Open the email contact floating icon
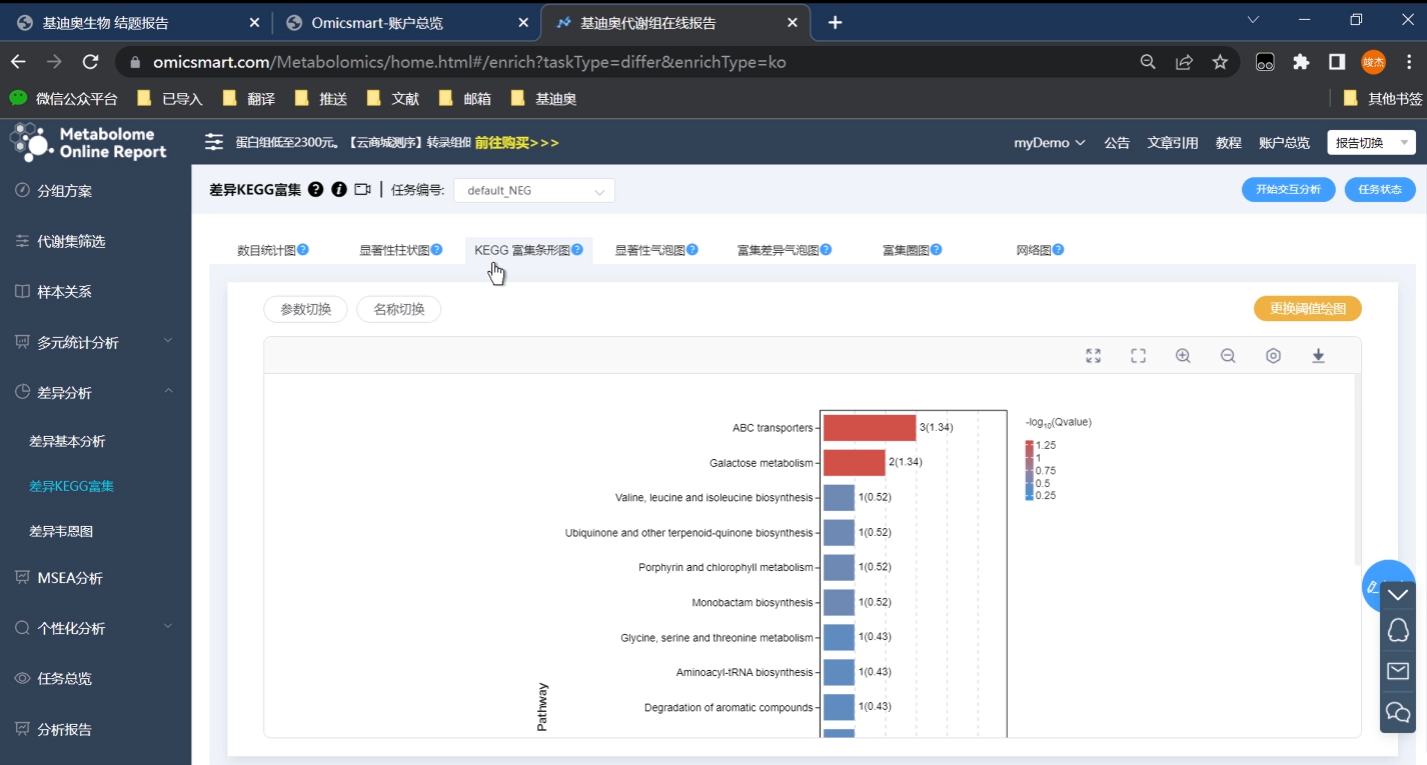Image resolution: width=1427 pixels, height=765 pixels. coord(1398,671)
